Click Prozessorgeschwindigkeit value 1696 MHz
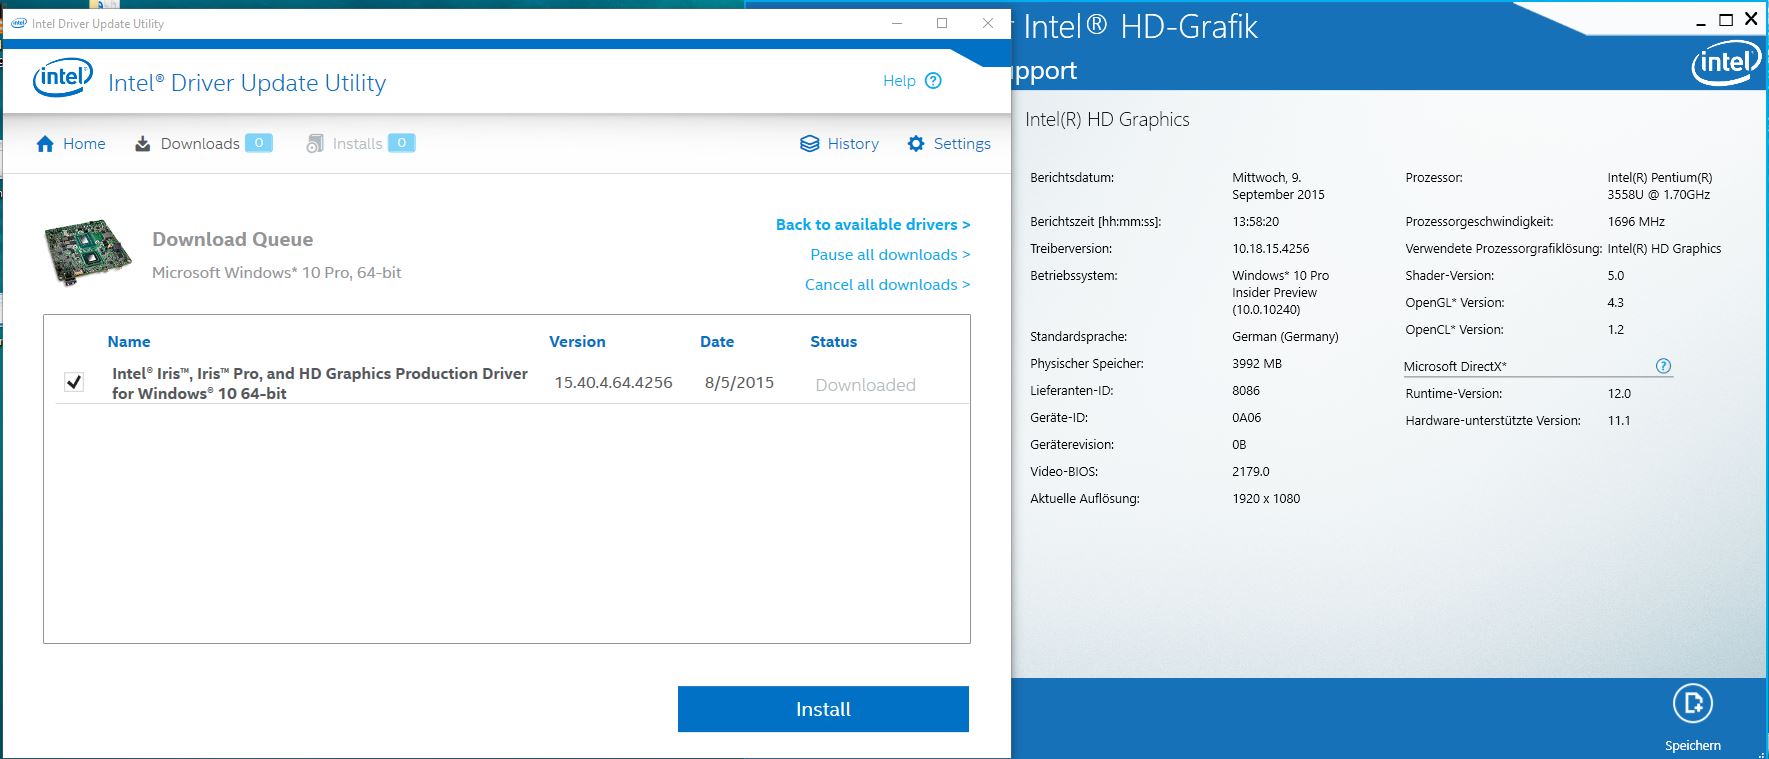The width and height of the screenshot is (1769, 759). pos(1636,222)
